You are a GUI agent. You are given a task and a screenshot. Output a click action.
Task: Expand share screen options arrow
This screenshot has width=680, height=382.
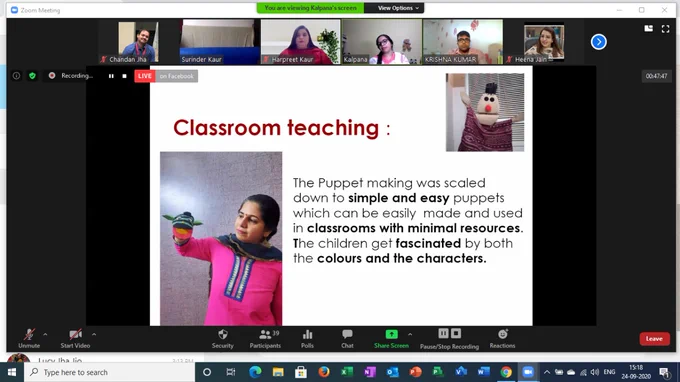click(410, 335)
